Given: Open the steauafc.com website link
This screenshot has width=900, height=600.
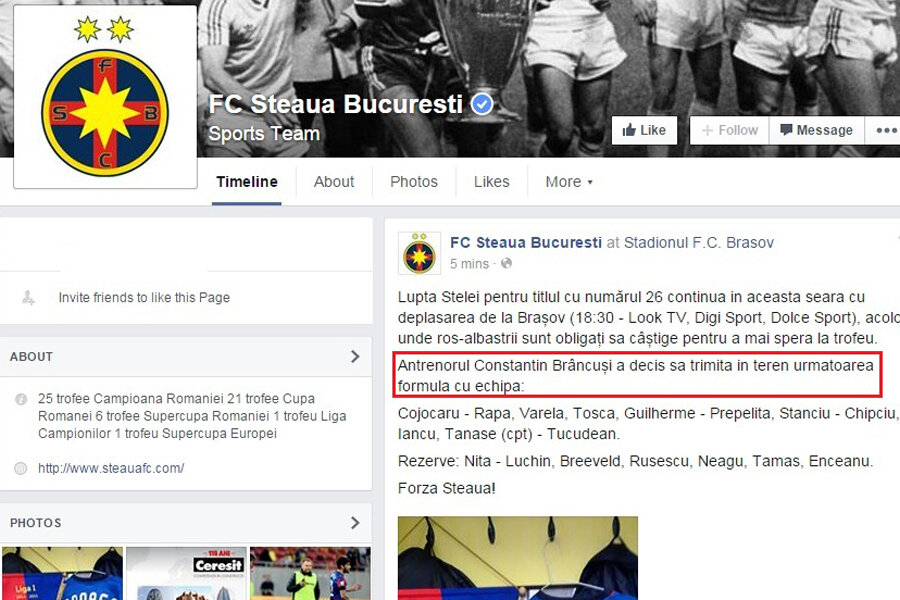Looking at the screenshot, I should click(111, 468).
